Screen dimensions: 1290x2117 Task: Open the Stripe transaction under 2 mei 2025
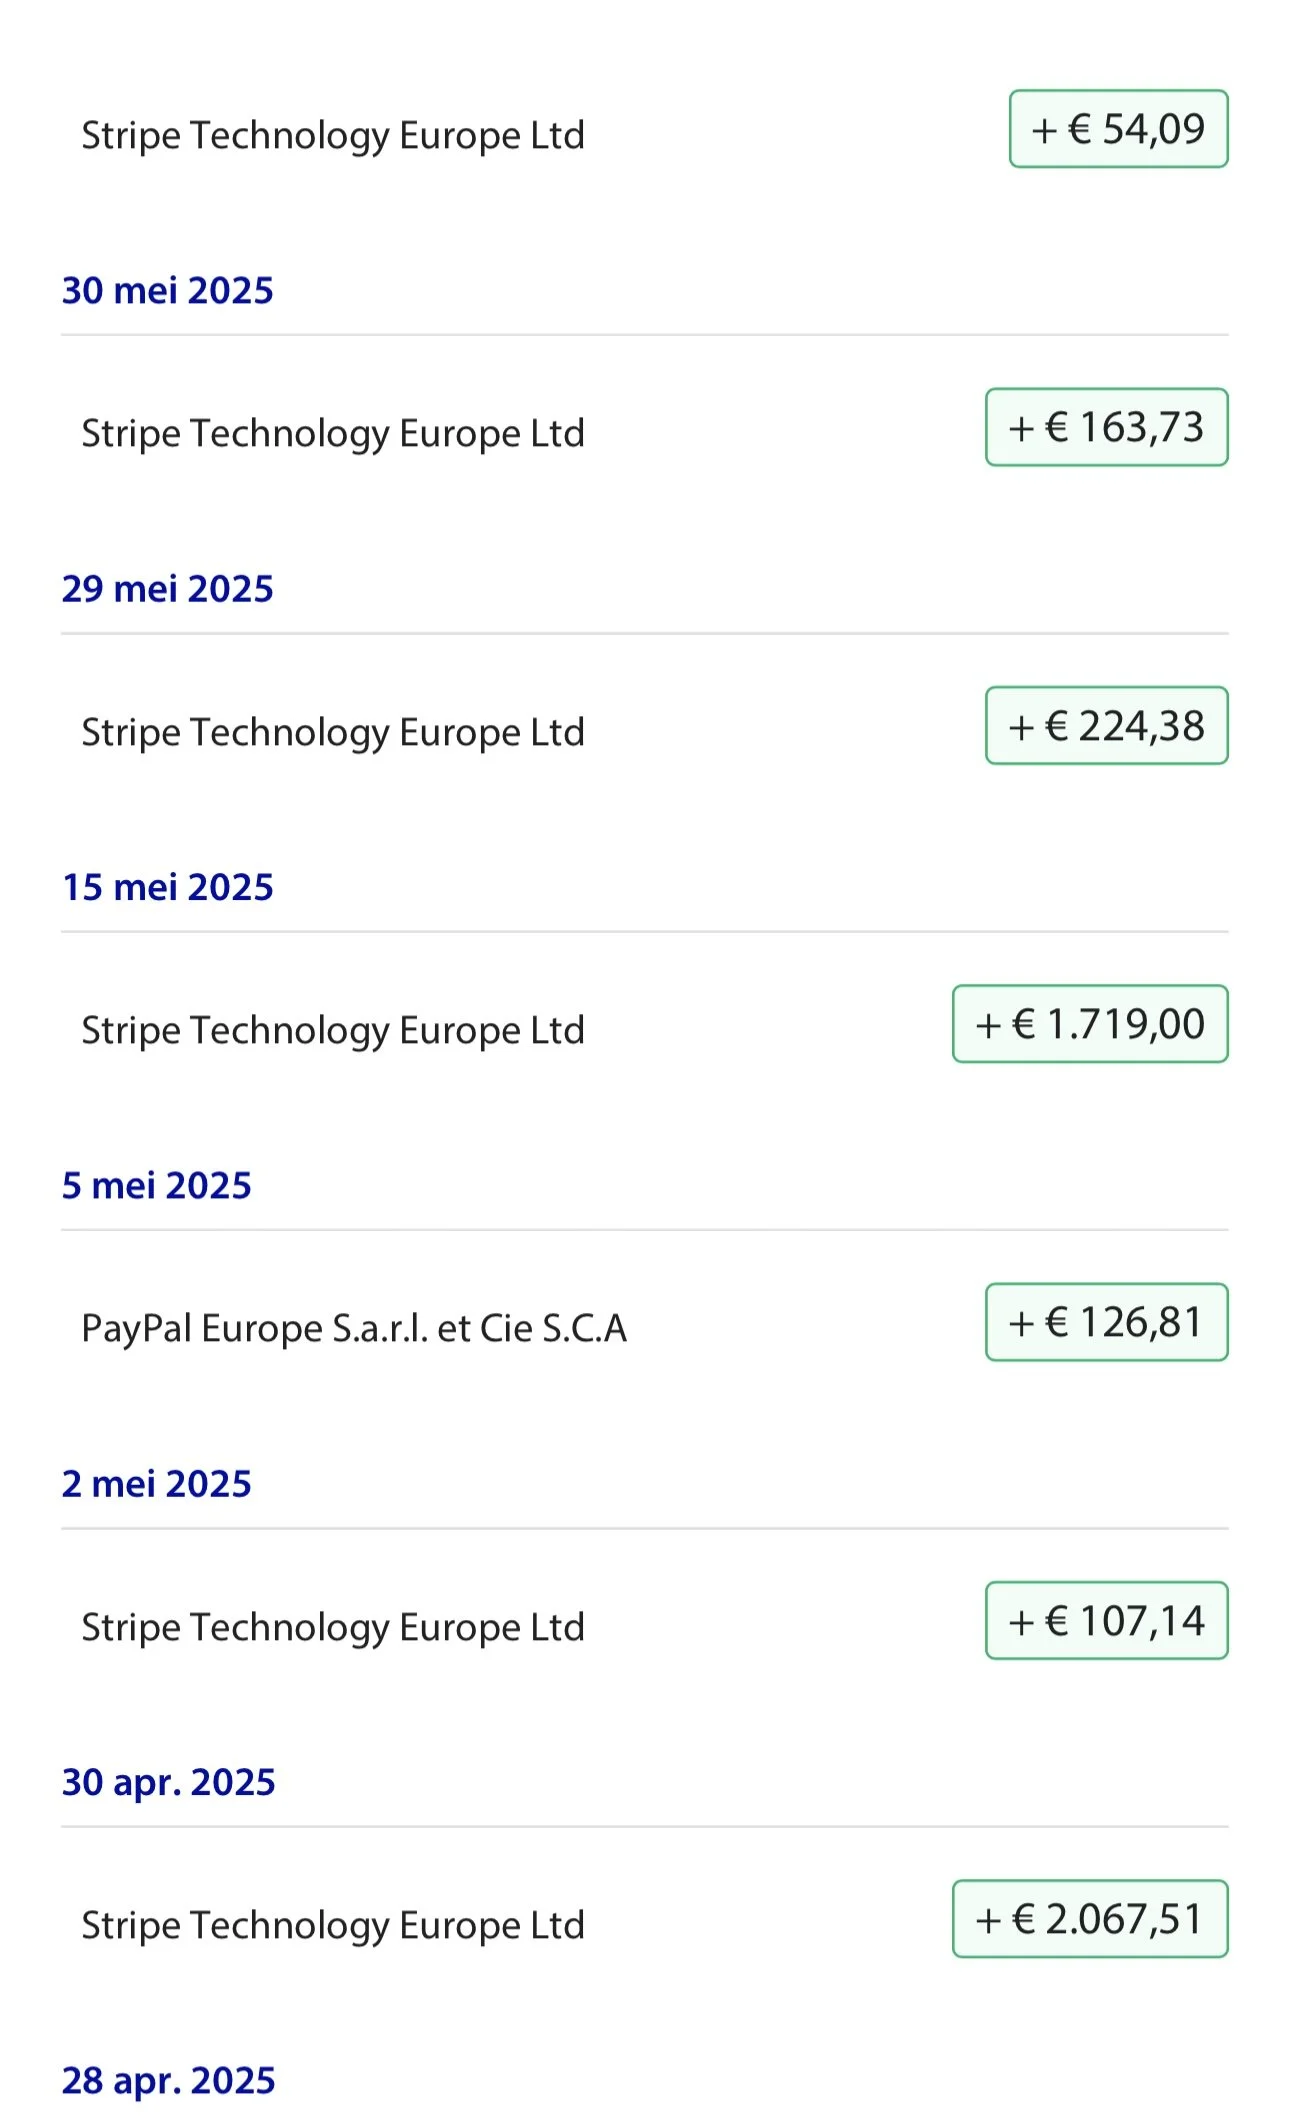coord(645,1623)
